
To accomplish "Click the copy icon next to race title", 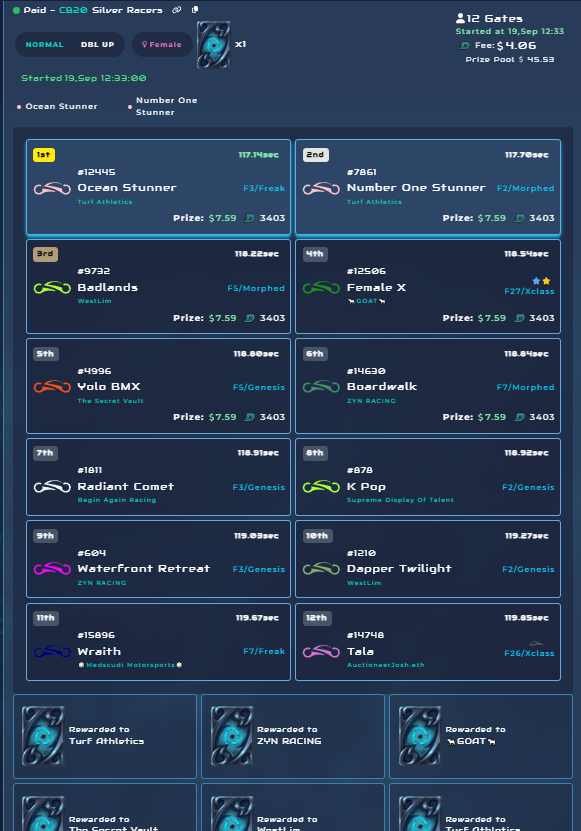I will 195,10.
